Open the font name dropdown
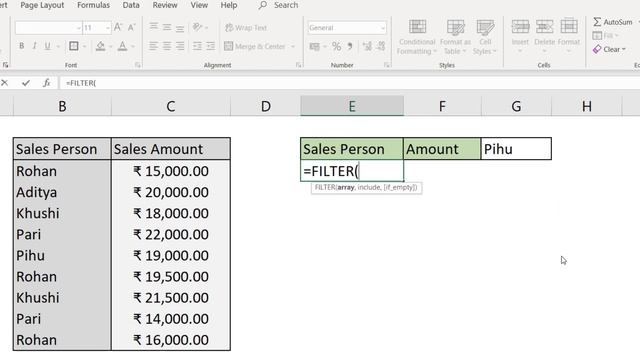640x360 pixels. tap(78, 28)
